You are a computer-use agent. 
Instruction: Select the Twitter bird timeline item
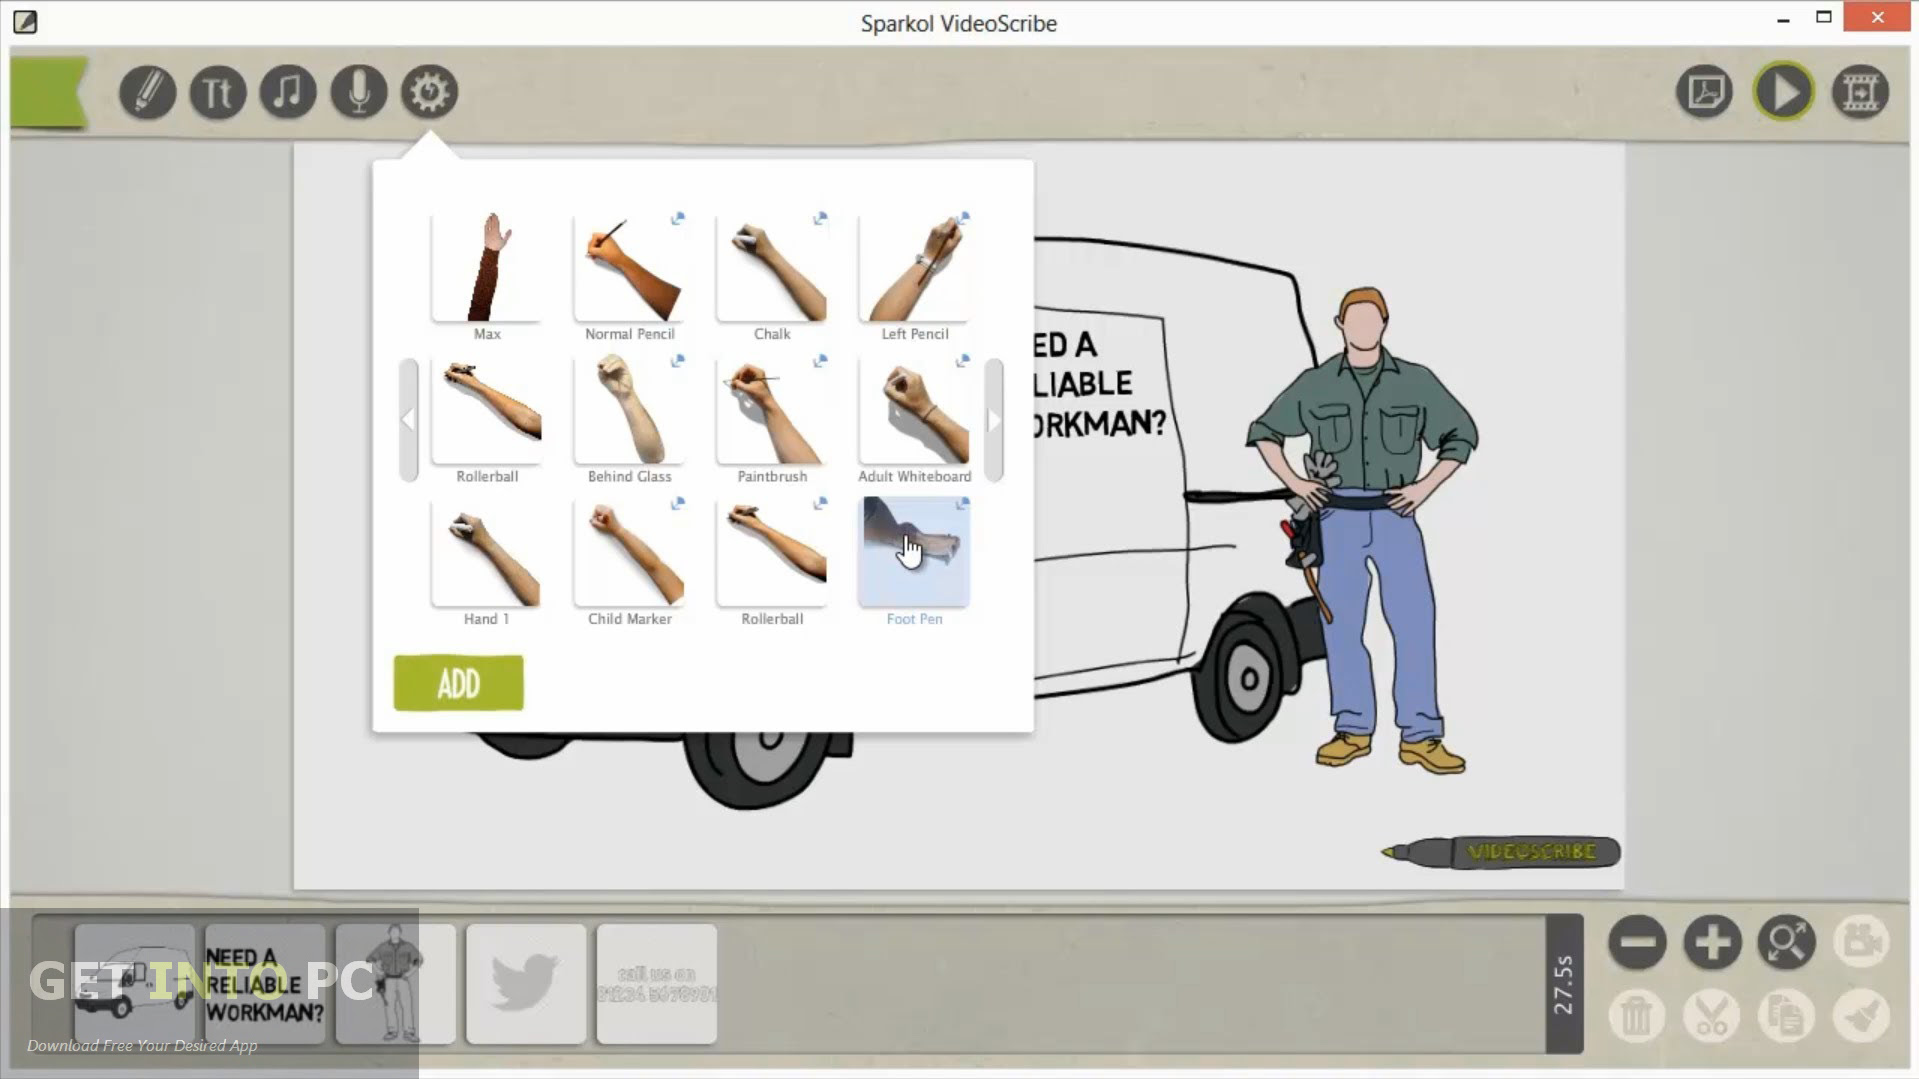click(x=526, y=984)
